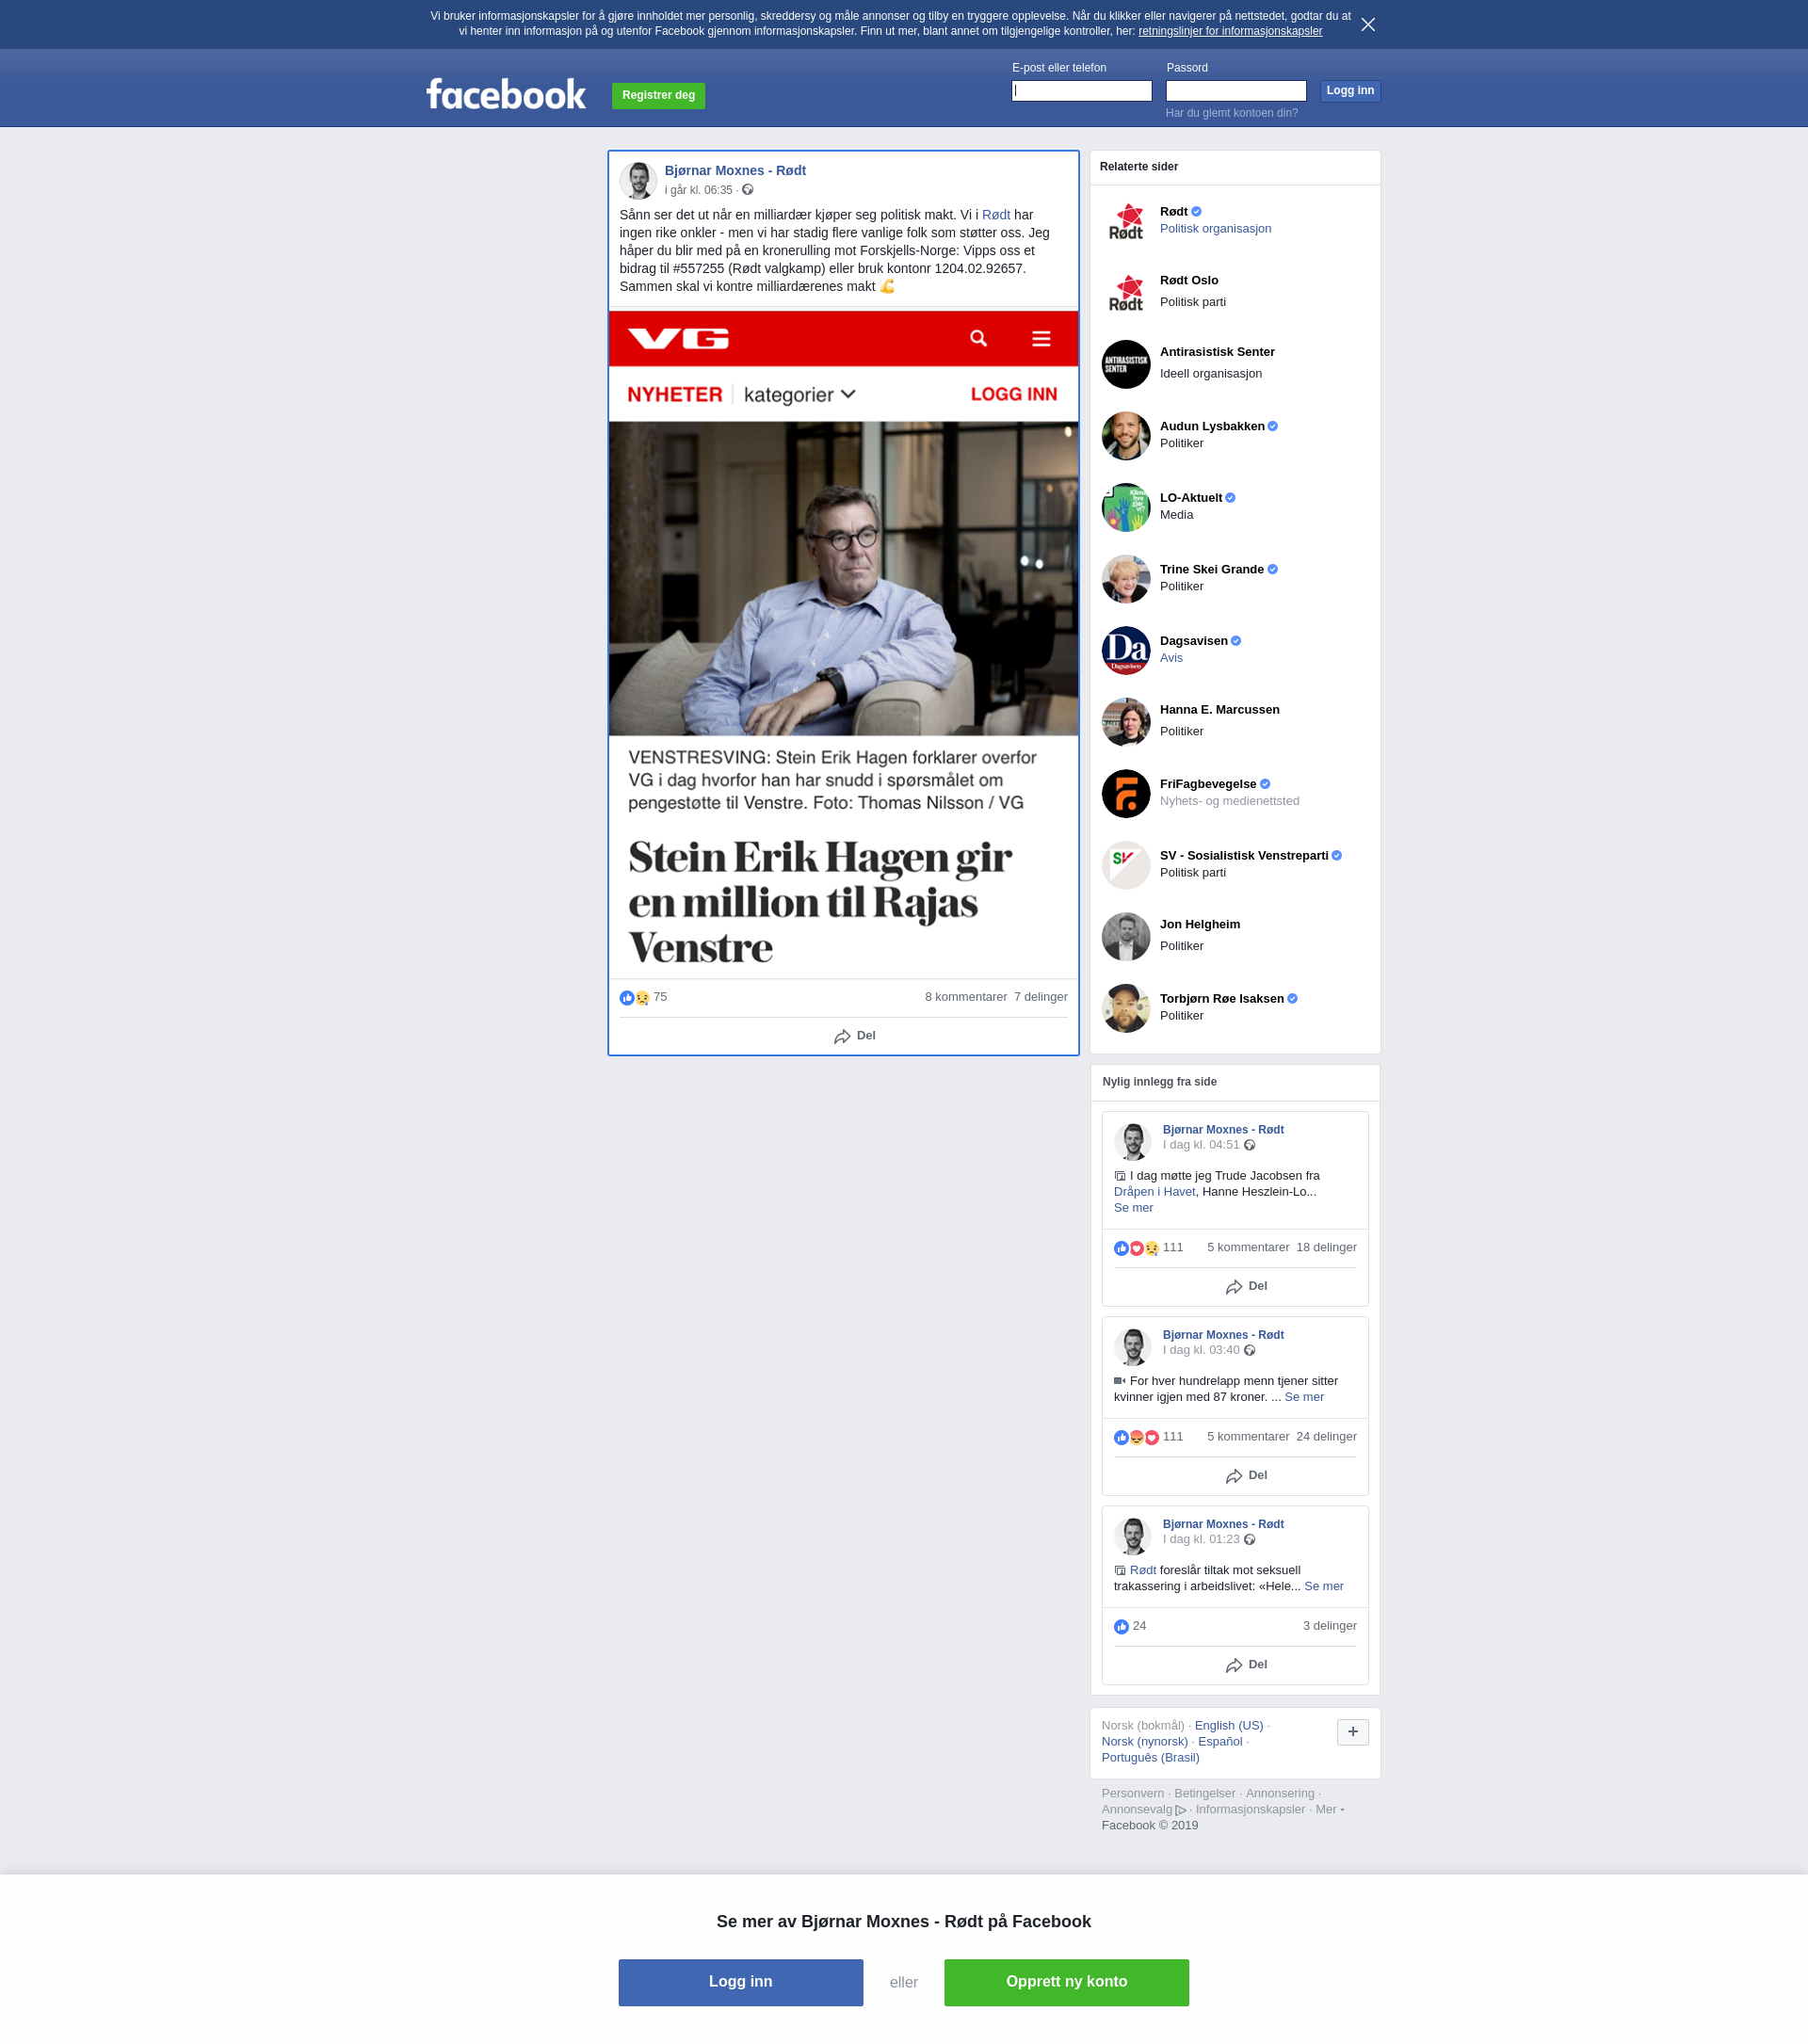Open Annonsevalg footer link
This screenshot has width=1808, height=2044.
(1143, 1809)
